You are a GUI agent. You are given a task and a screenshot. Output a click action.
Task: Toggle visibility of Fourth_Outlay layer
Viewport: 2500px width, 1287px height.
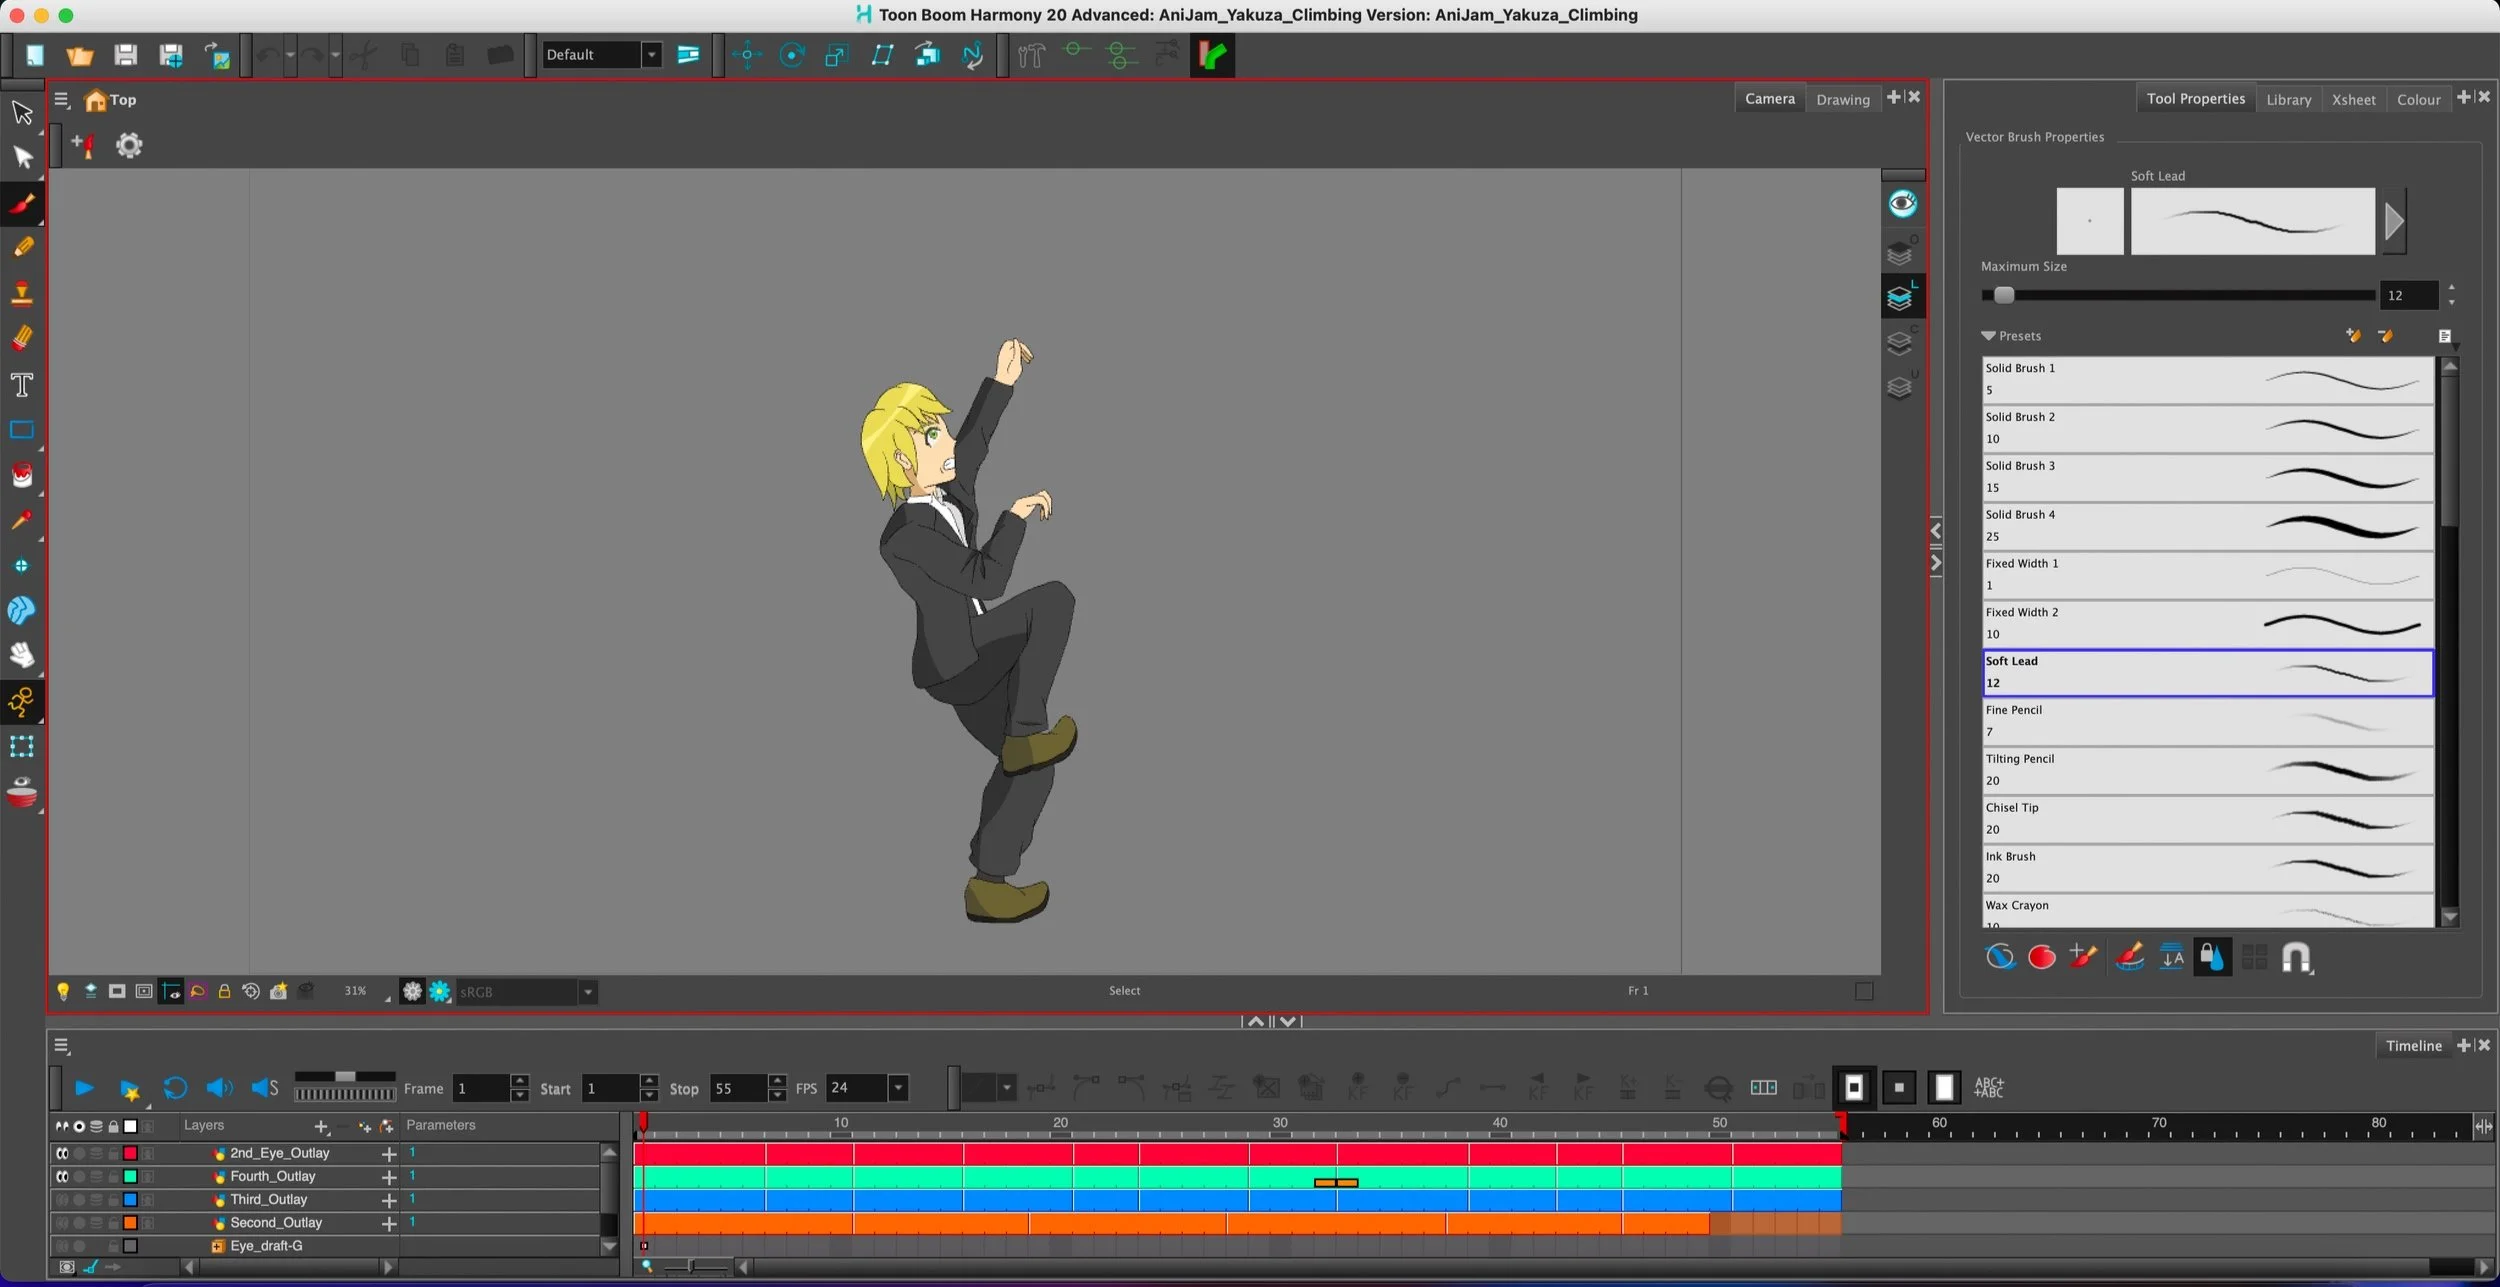click(x=62, y=1177)
